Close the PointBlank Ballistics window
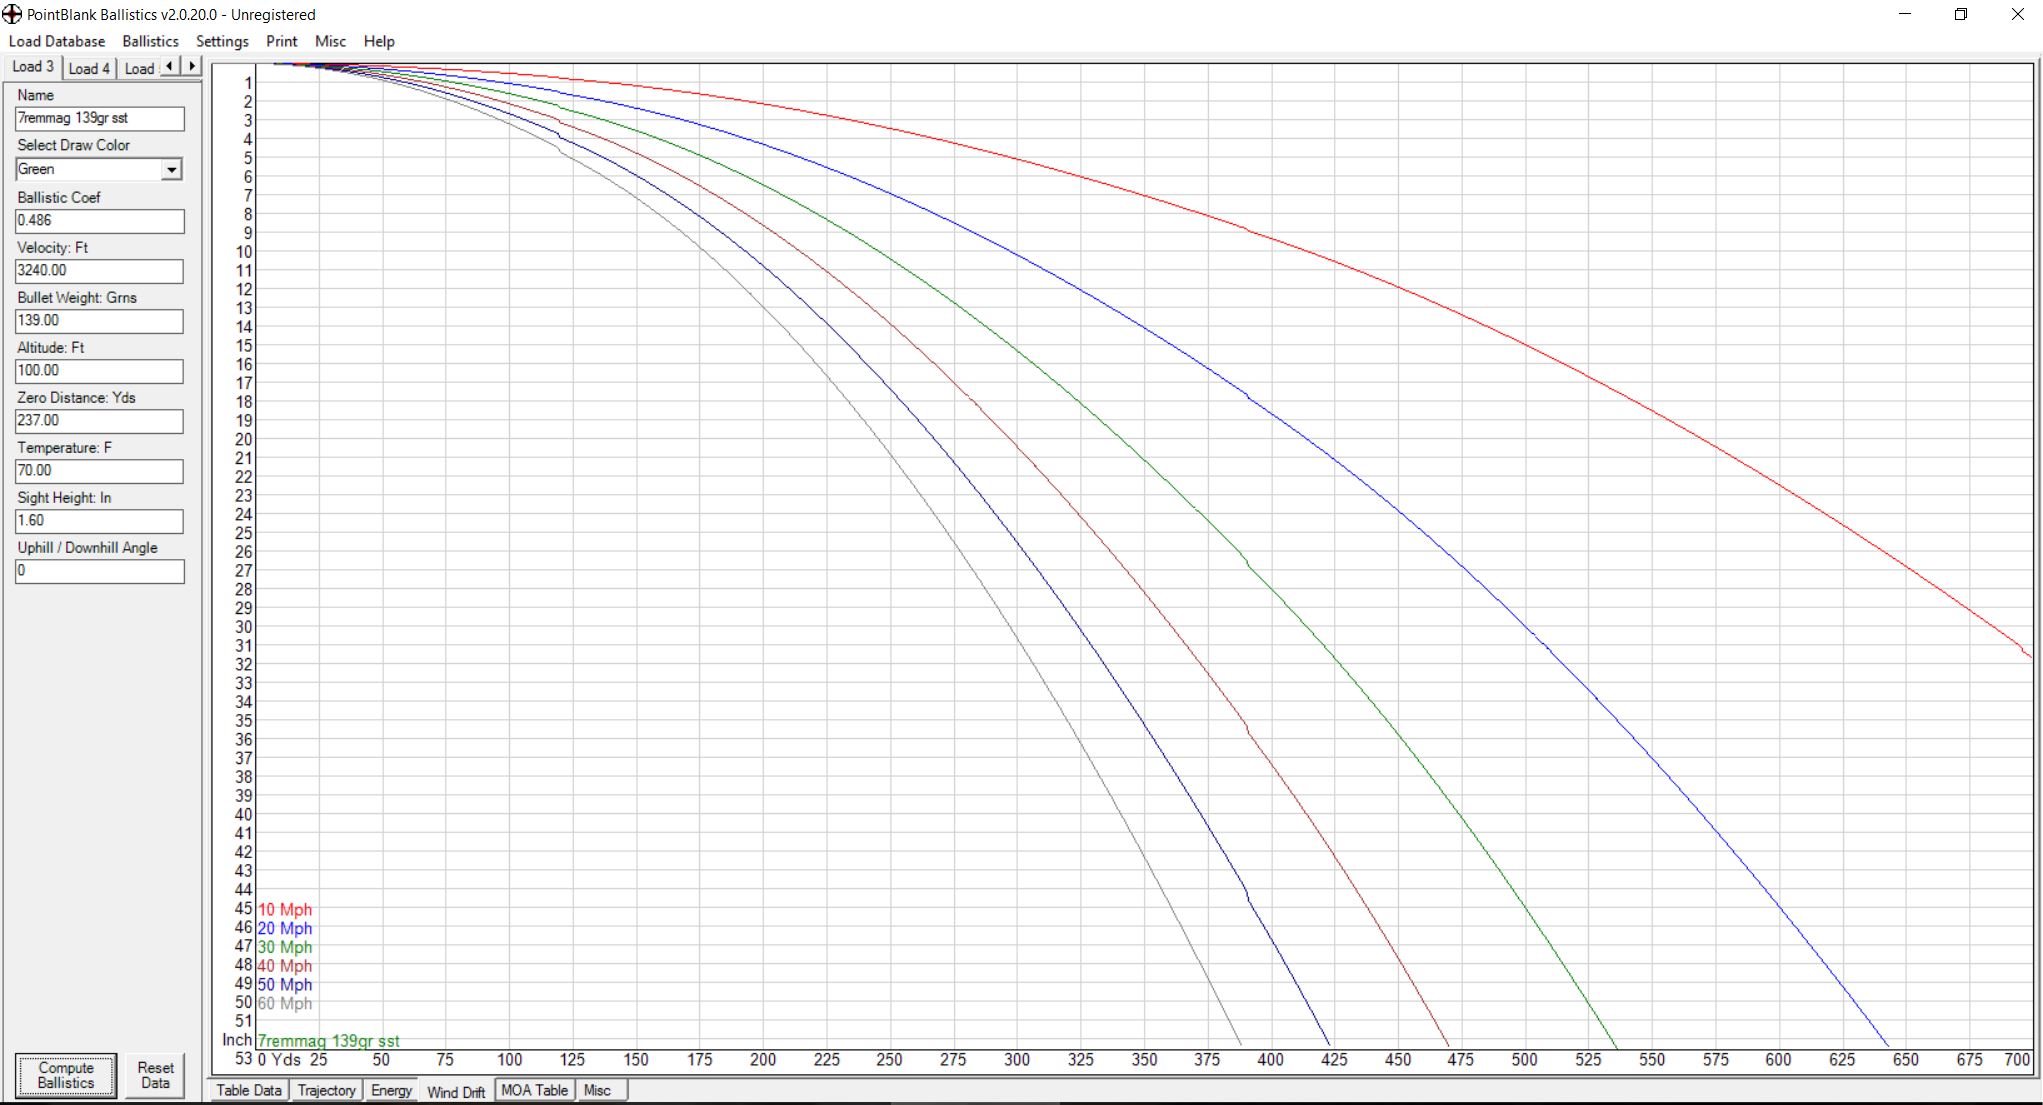This screenshot has height=1105, width=2043. coord(2017,14)
